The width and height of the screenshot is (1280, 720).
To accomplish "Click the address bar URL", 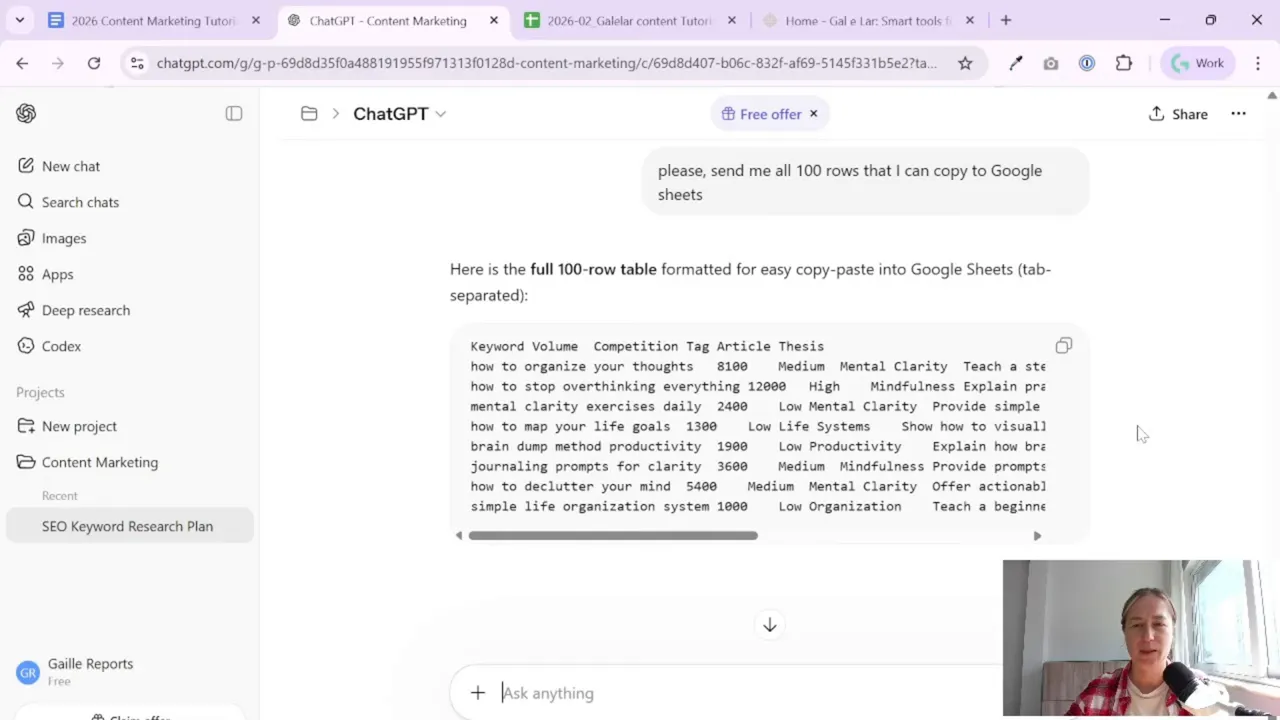I will pos(546,63).
